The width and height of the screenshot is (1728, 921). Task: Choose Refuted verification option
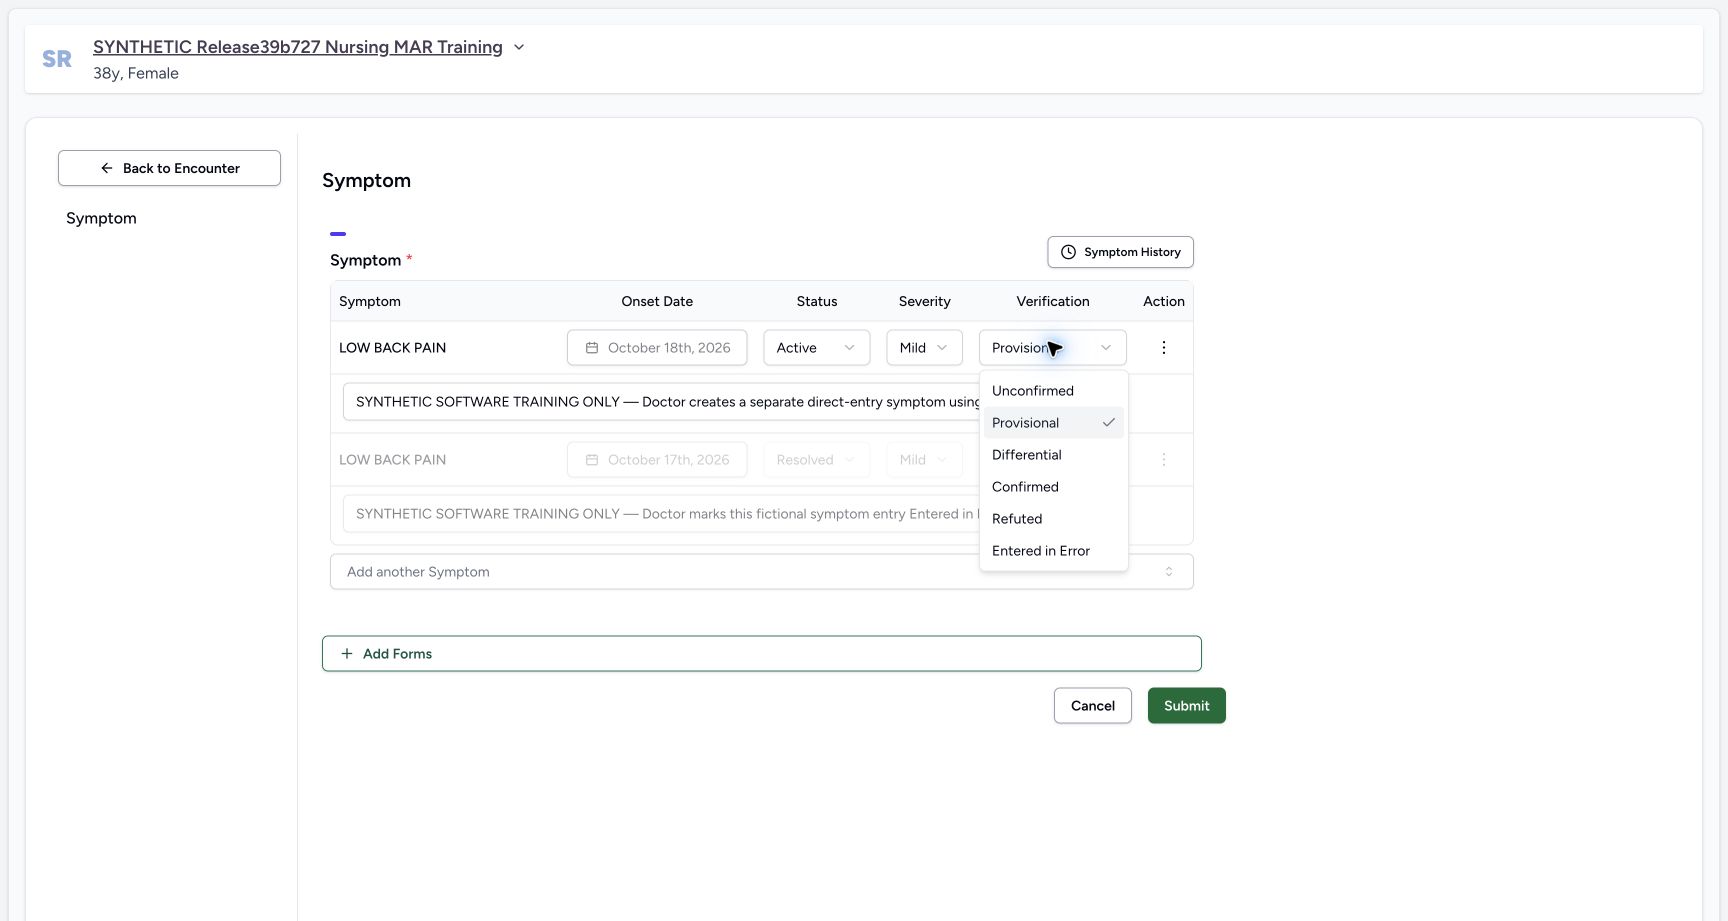(1053, 519)
